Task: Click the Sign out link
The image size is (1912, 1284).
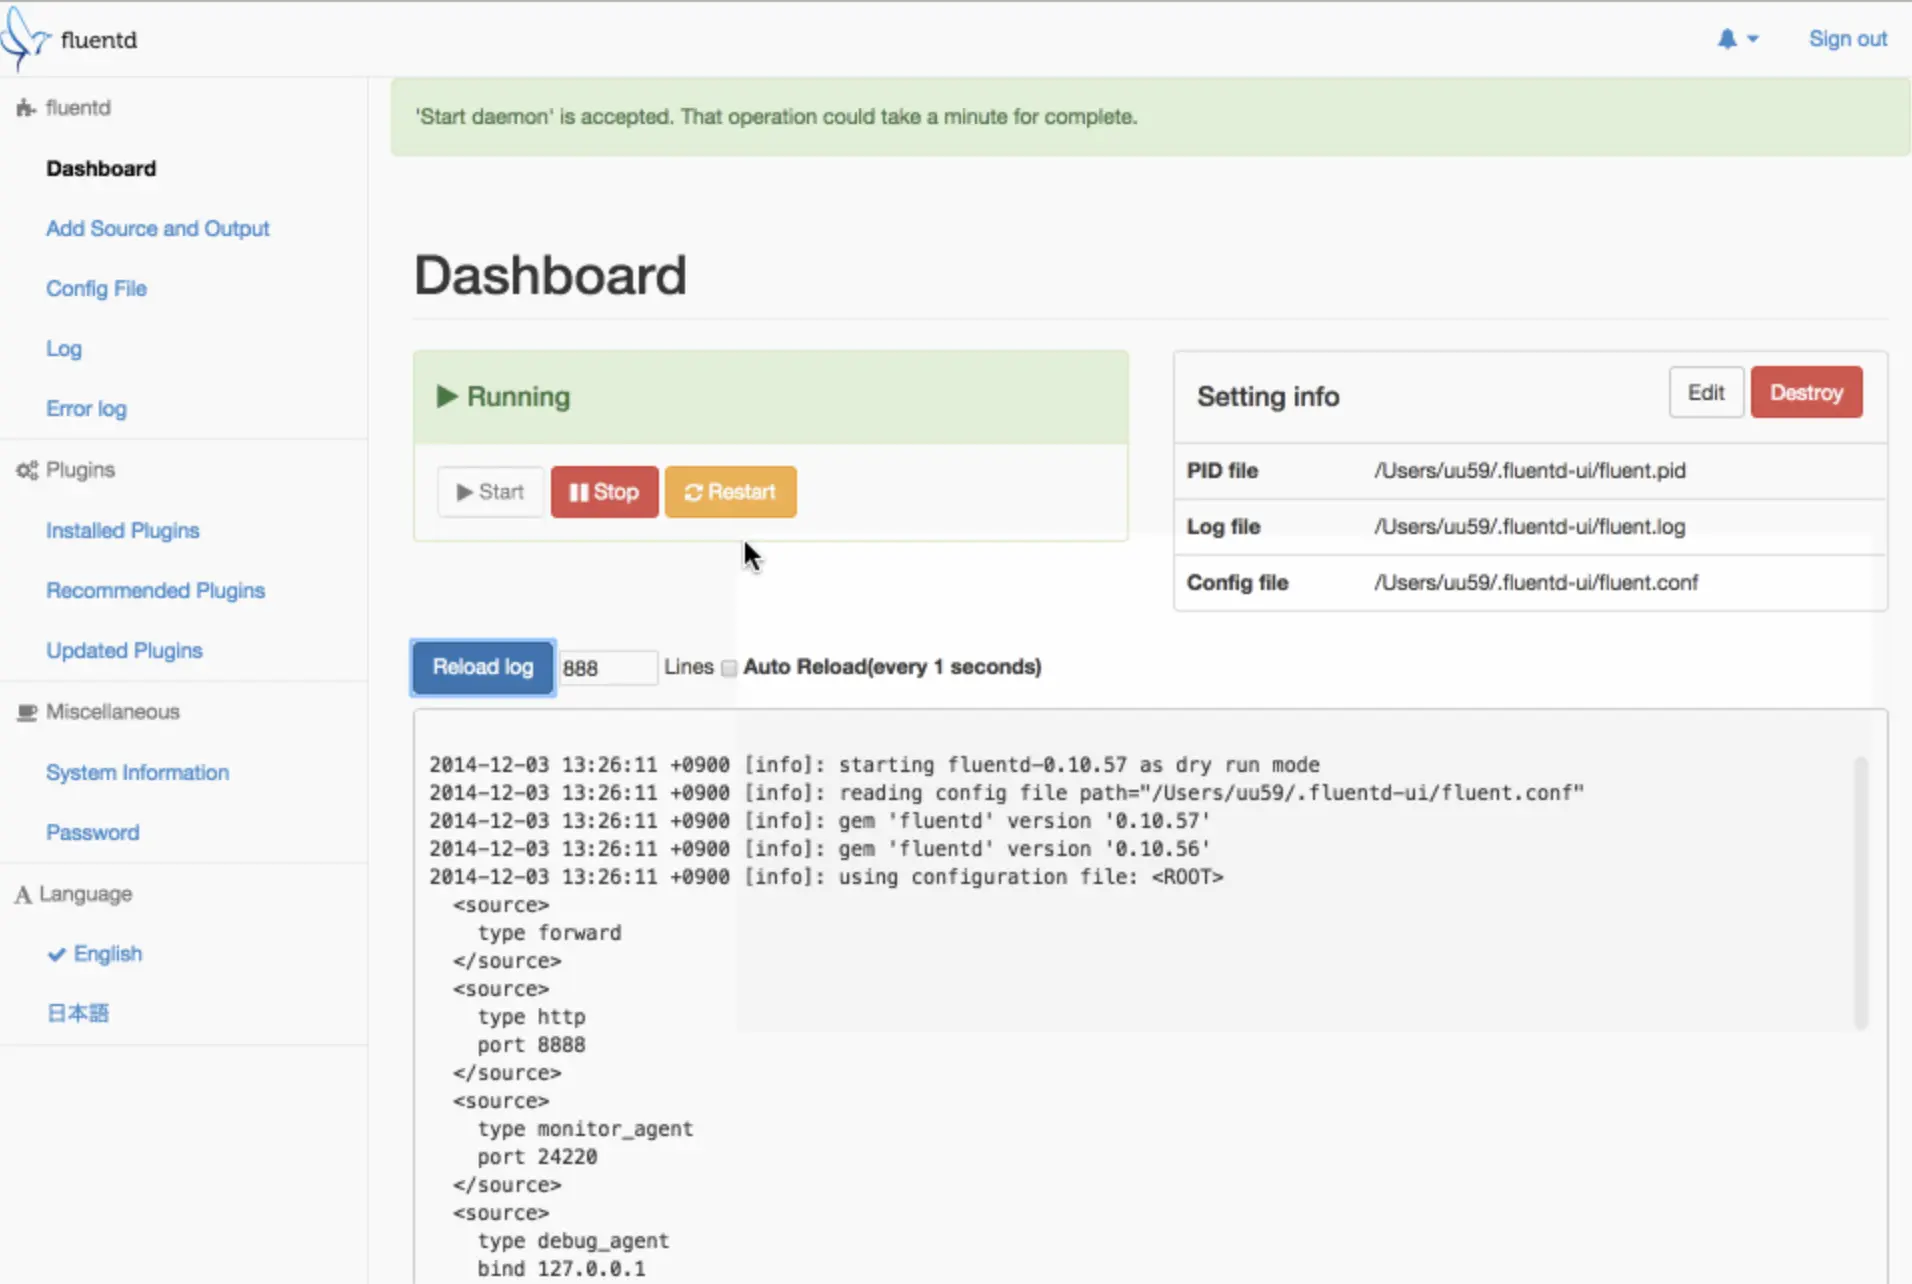Action: pyautogui.click(x=1847, y=39)
